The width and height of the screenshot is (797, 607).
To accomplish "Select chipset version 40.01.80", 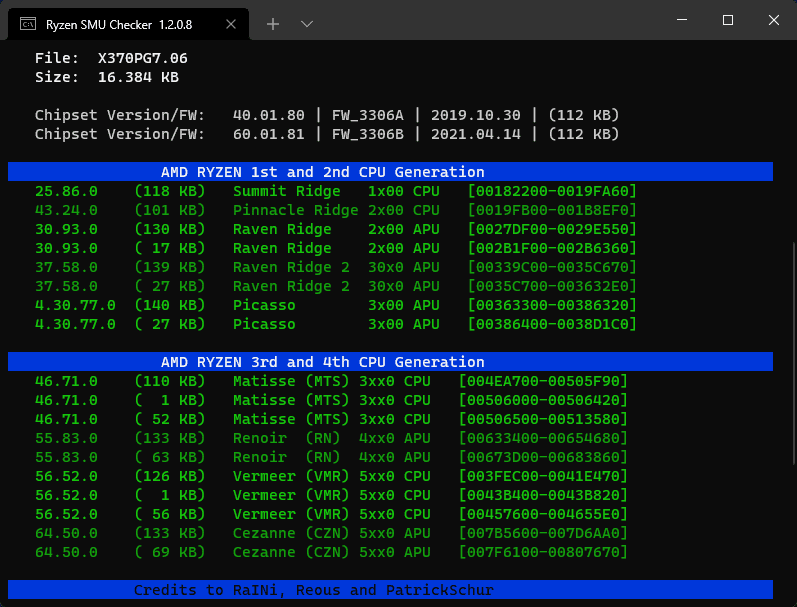I will click(268, 115).
